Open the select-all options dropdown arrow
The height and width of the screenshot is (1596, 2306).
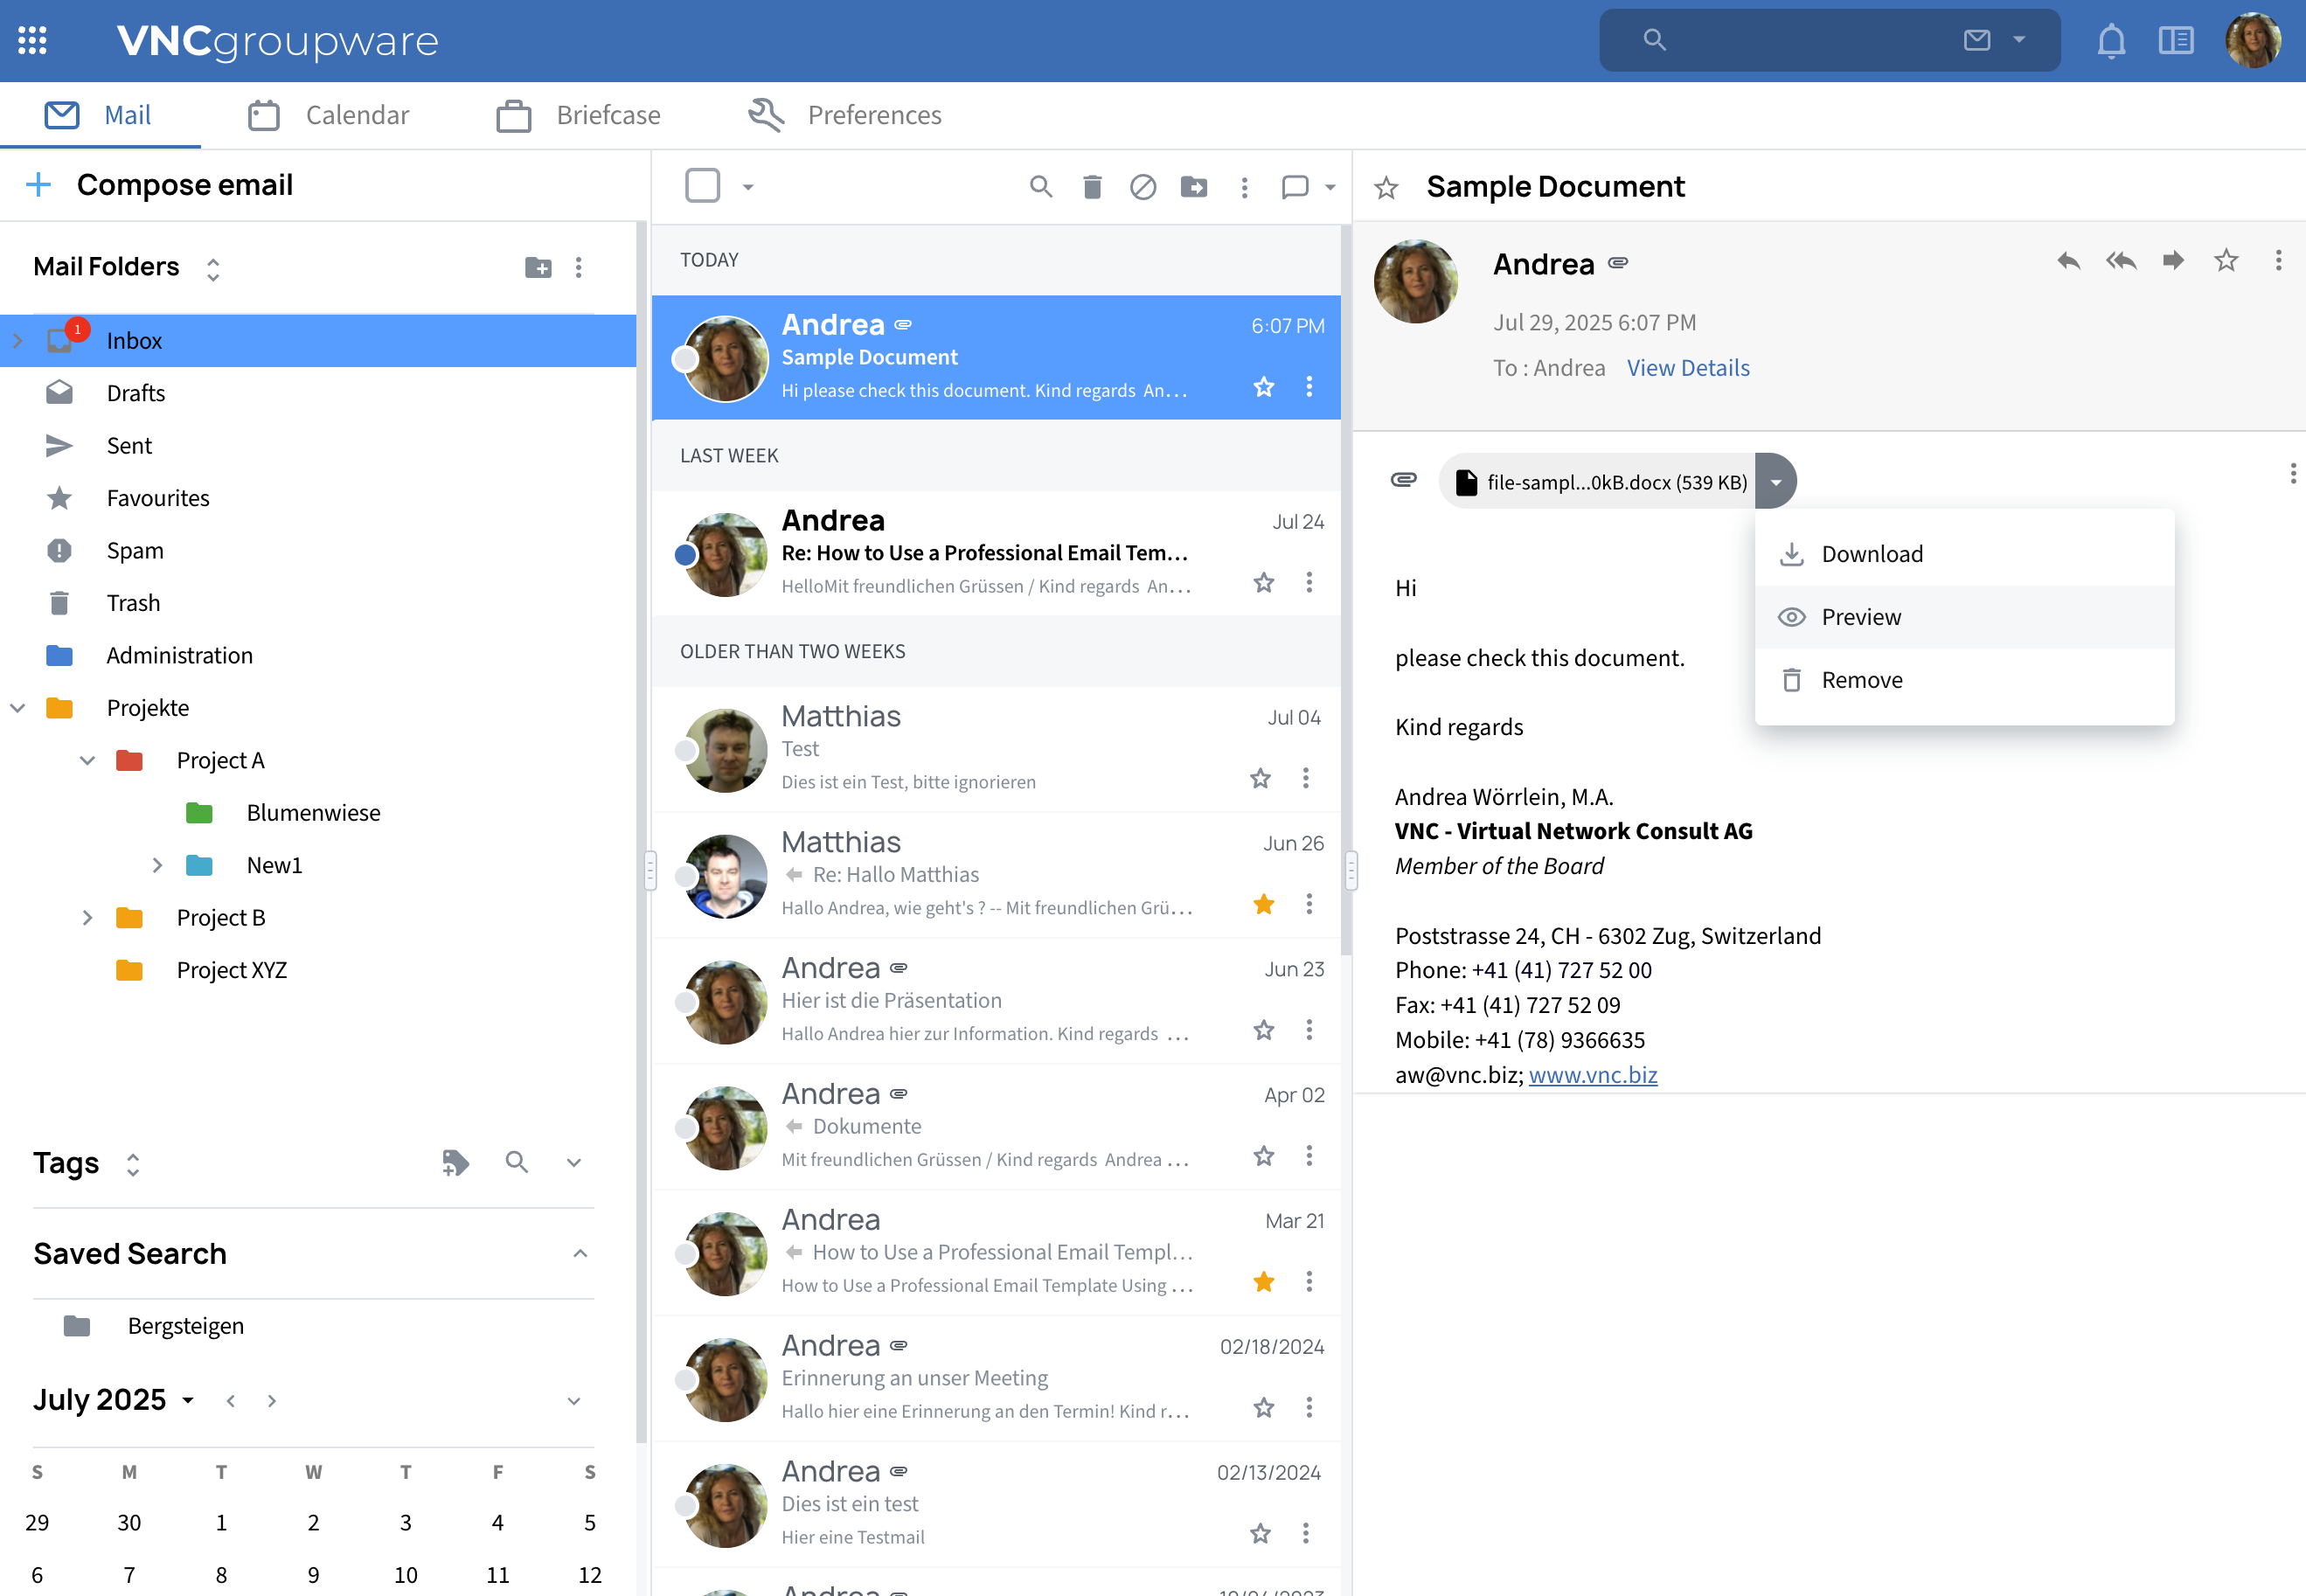[x=748, y=187]
